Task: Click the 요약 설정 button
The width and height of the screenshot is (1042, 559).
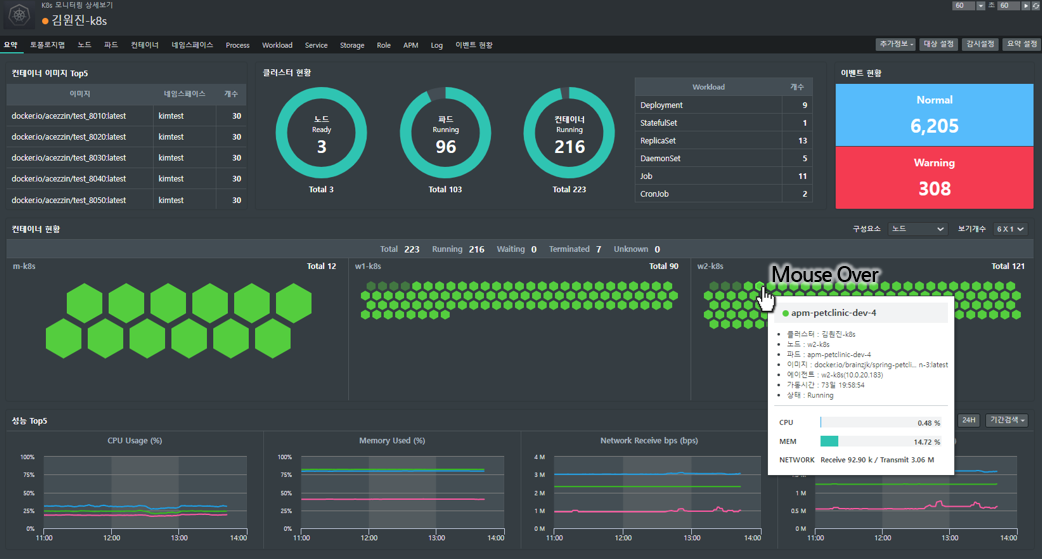Action: [x=1021, y=44]
